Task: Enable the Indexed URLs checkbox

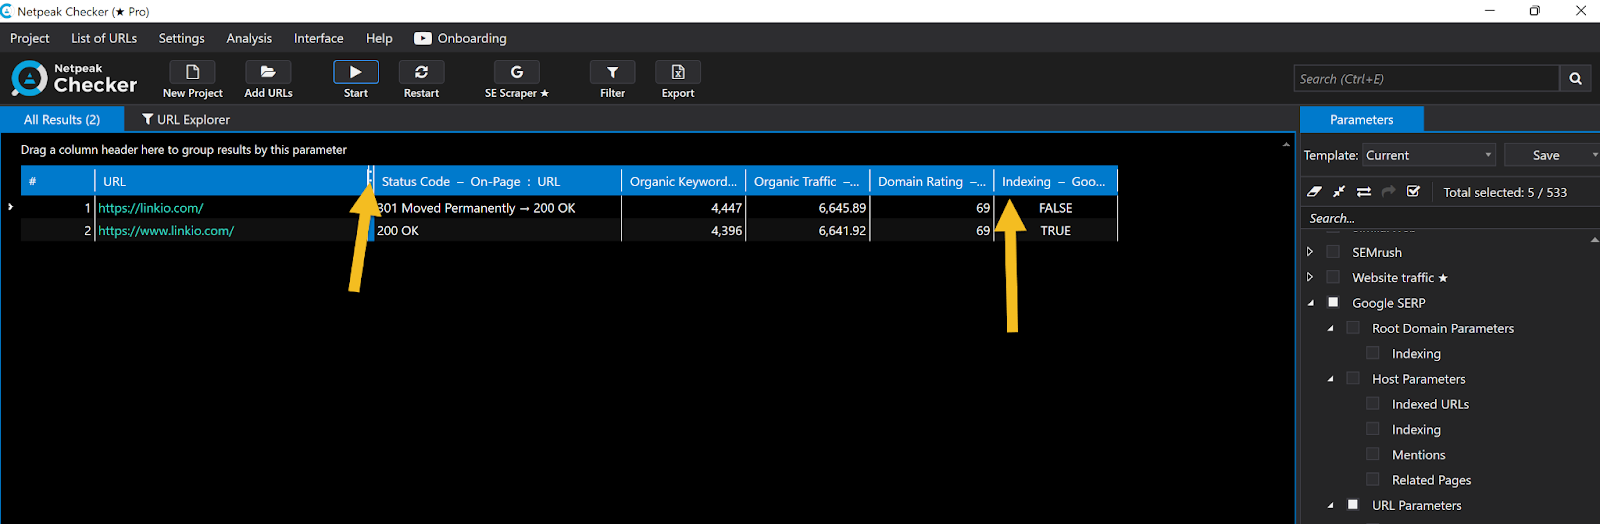Action: tap(1373, 404)
